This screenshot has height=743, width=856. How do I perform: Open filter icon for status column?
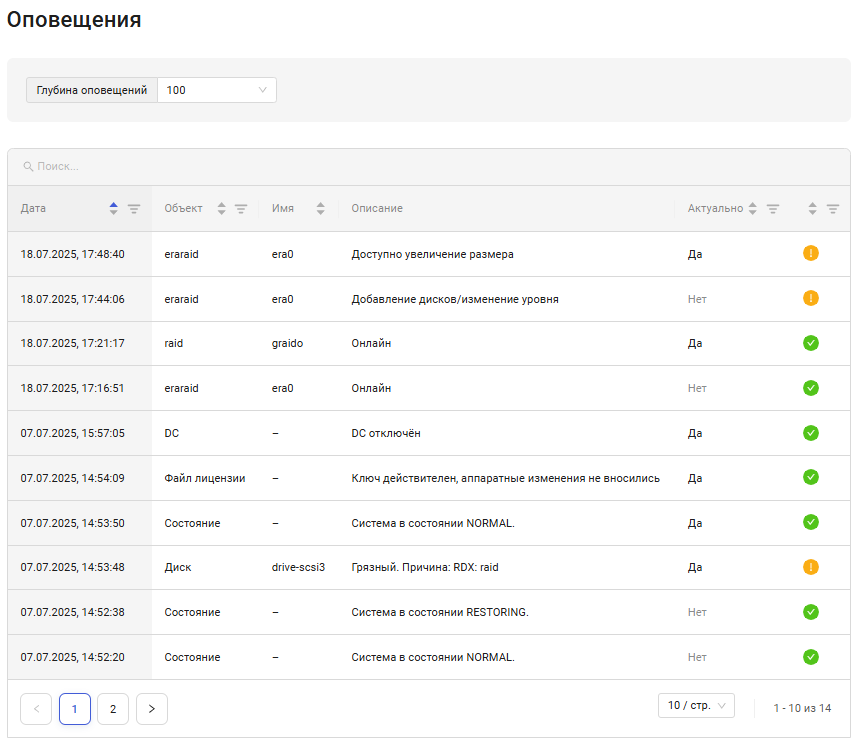832,209
